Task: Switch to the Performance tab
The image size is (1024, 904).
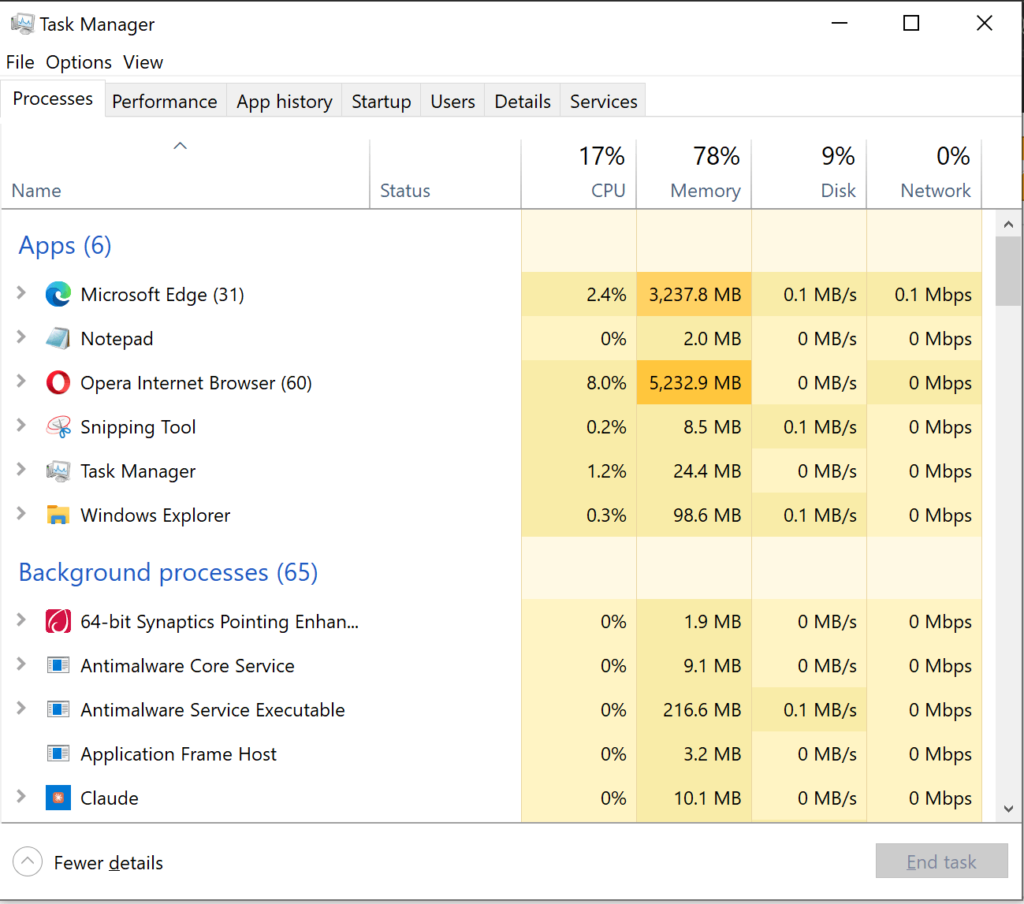Action: click(165, 101)
